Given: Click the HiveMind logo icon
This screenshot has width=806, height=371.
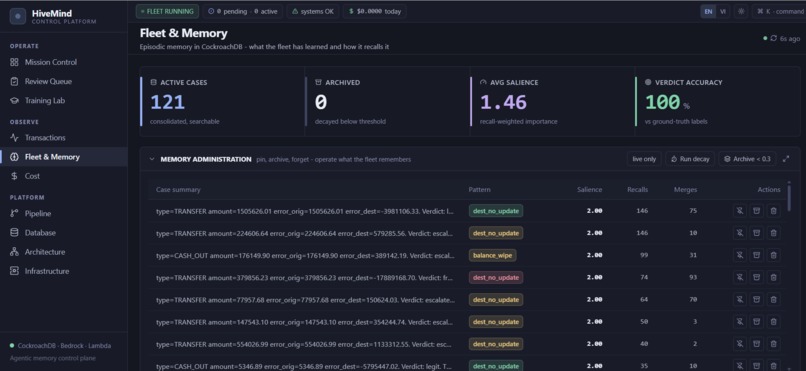Looking at the screenshot, I should point(17,16).
